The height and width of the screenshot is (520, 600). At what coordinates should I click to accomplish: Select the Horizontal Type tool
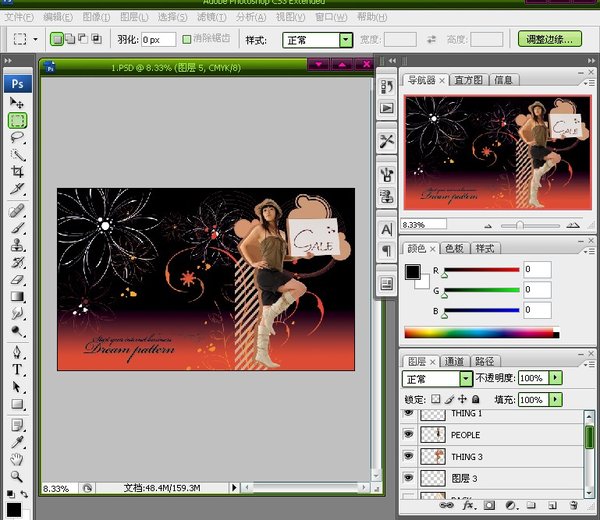(17, 369)
